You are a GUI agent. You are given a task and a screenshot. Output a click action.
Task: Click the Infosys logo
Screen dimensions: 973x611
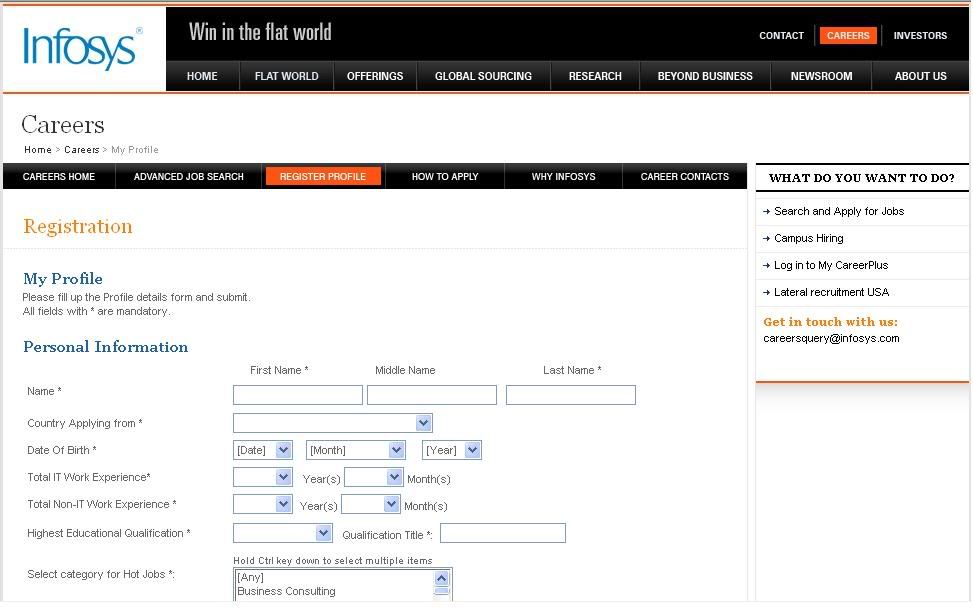tap(82, 48)
